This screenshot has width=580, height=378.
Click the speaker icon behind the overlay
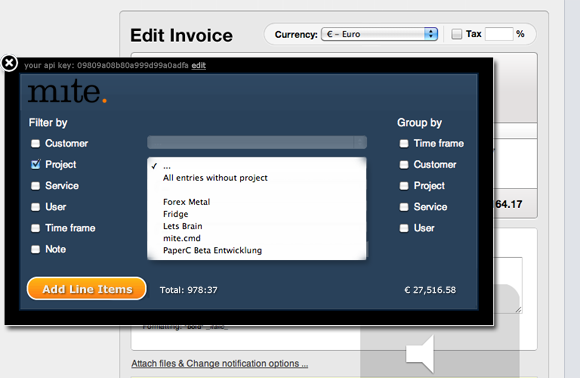[x=420, y=354]
